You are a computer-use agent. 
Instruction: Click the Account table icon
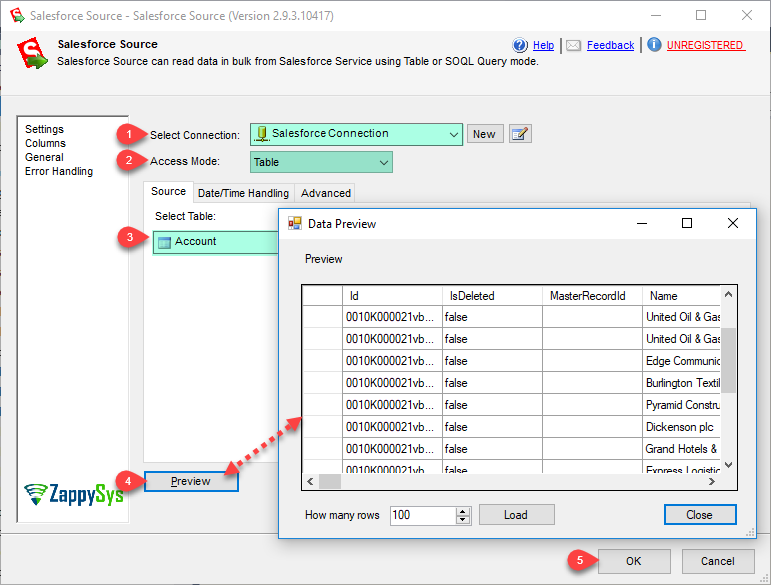tap(164, 242)
